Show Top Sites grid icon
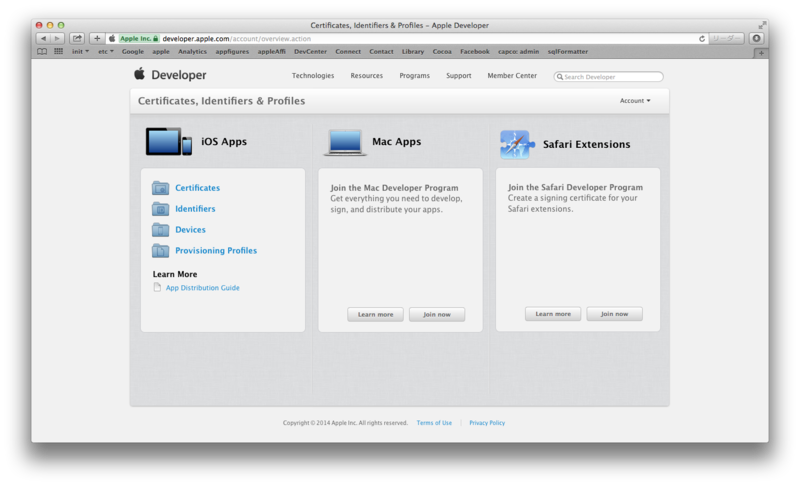Screen dimensions: 800x486 coord(59,52)
